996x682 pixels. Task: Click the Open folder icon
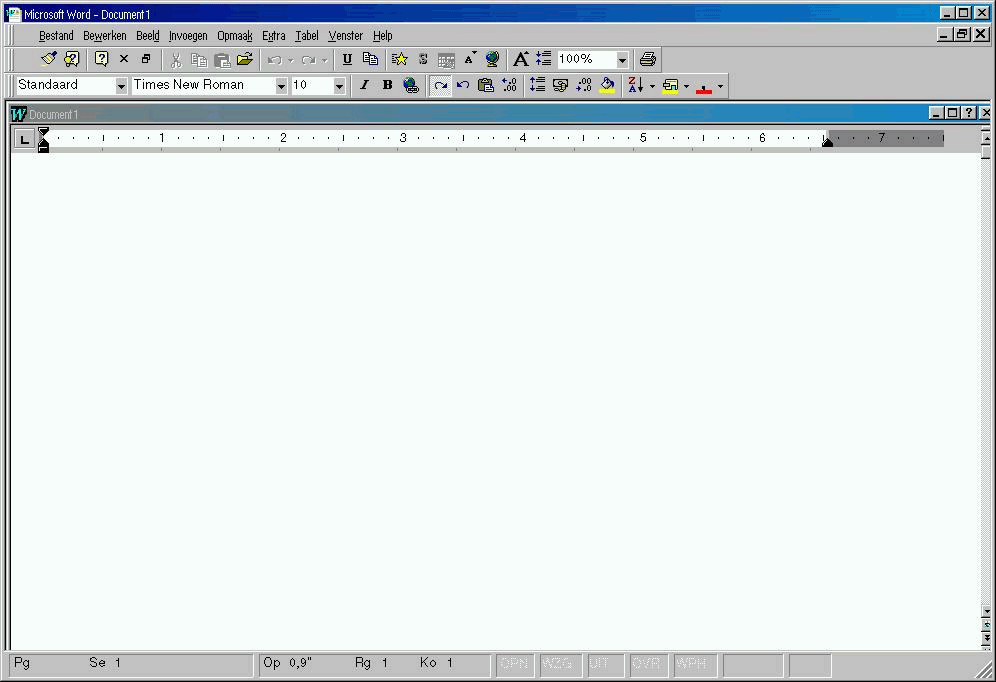coord(245,60)
